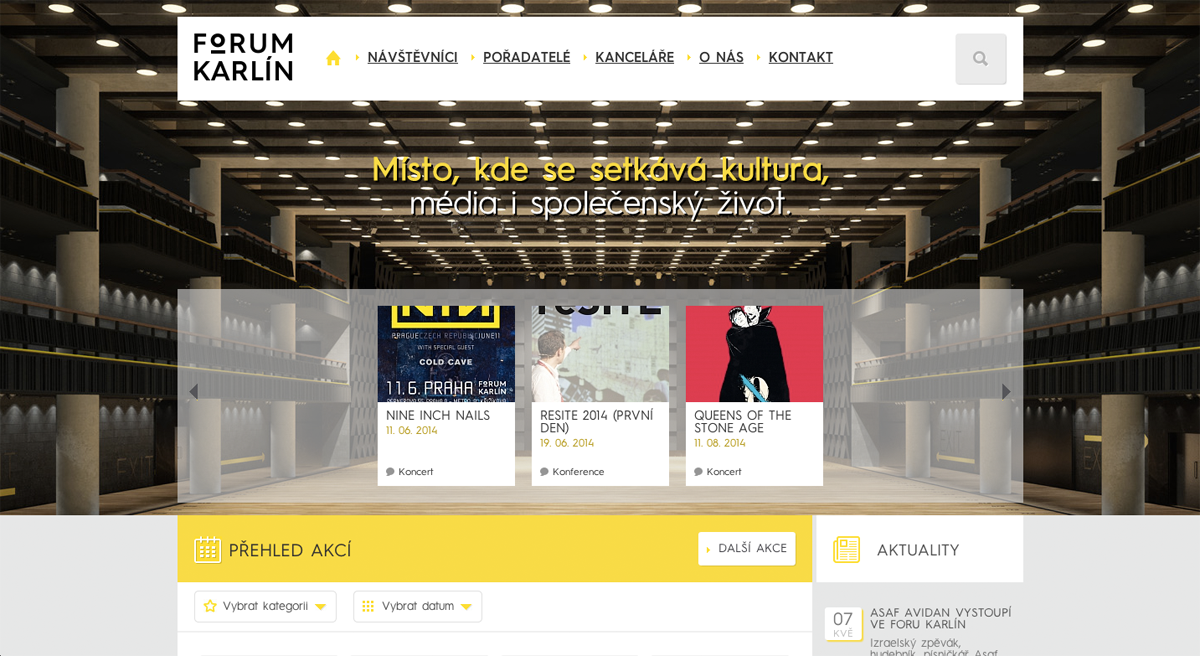The height and width of the screenshot is (656, 1200).
Task: Click the yellow home icon in navigation
Action: [x=333, y=58]
